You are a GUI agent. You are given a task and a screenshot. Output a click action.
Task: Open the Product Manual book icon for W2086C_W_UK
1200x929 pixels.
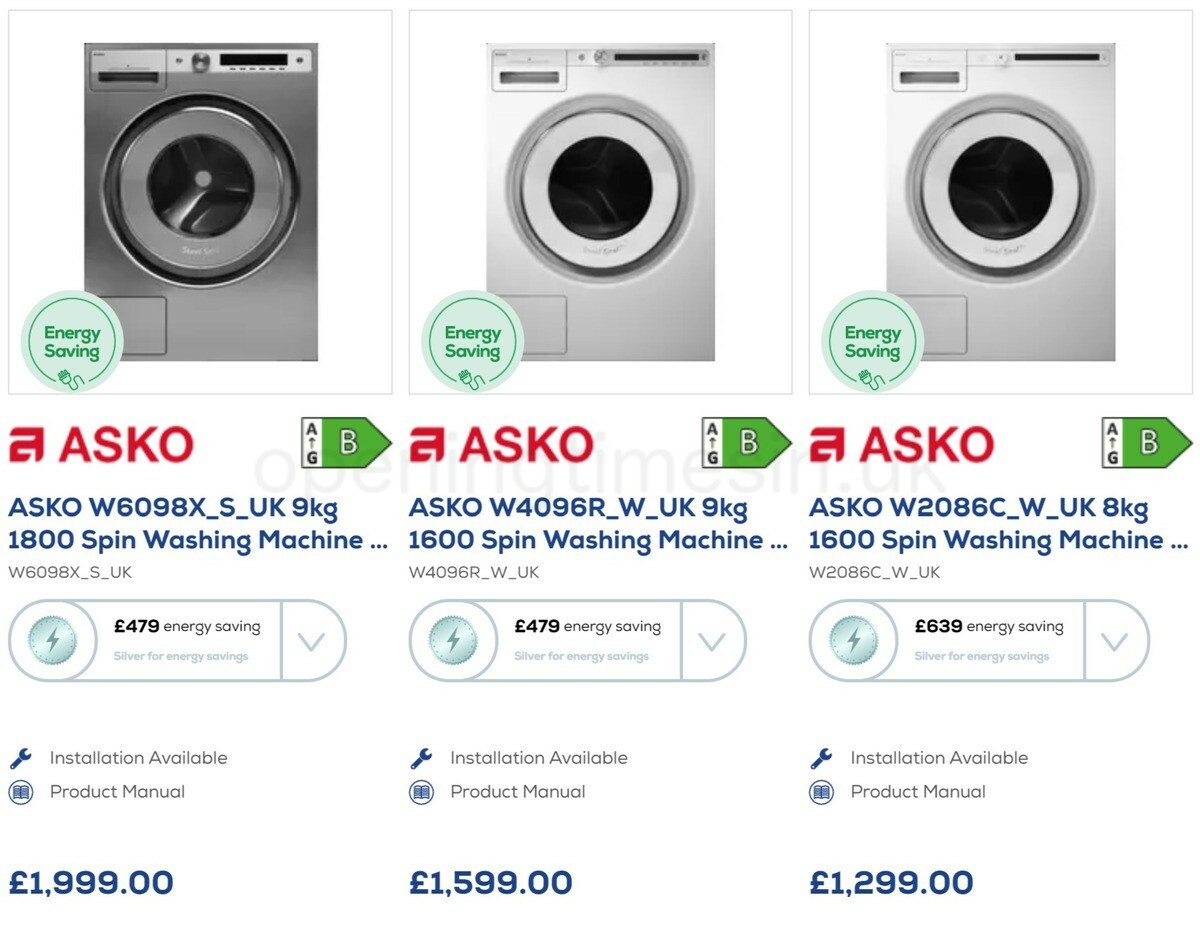pos(821,791)
